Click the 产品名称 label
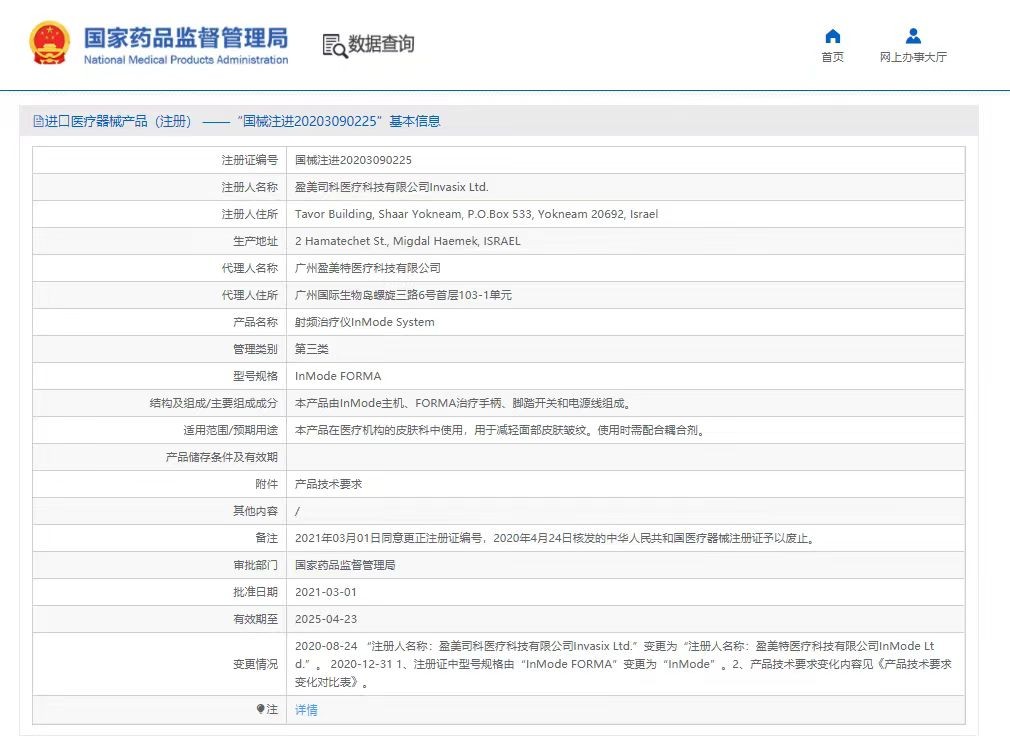 255,323
